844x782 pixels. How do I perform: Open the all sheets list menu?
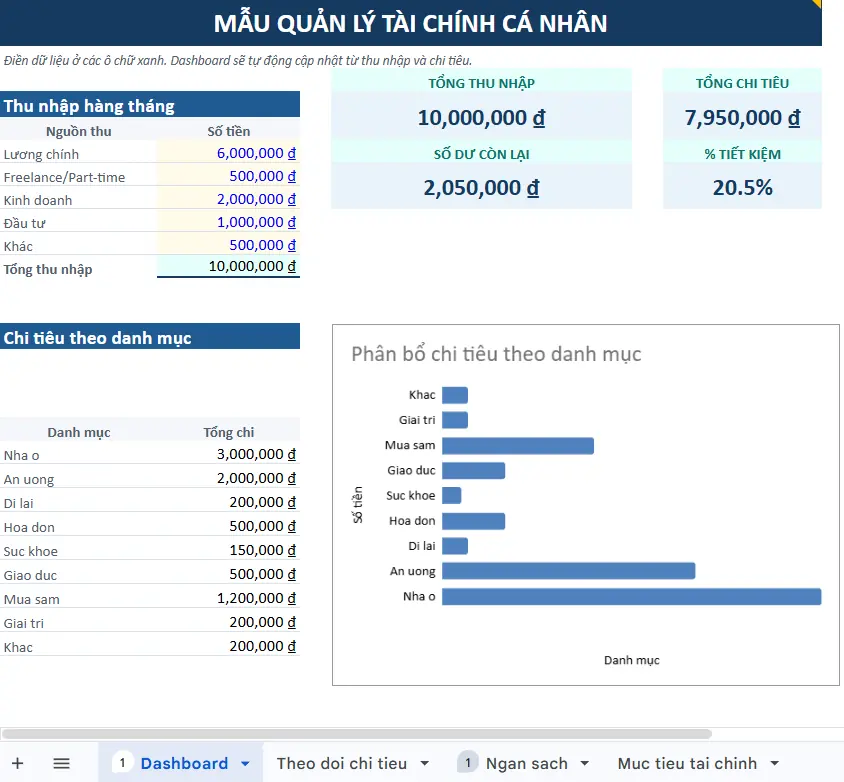(x=61, y=763)
